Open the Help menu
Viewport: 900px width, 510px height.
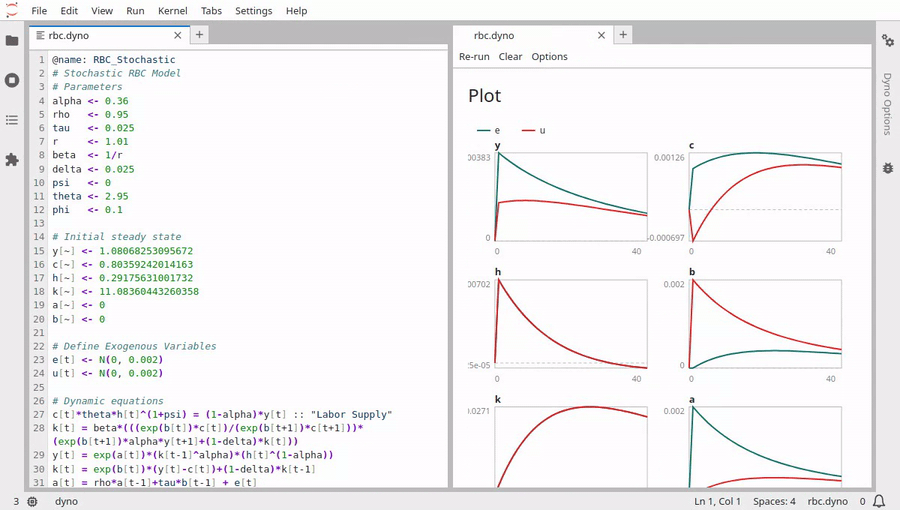pyautogui.click(x=297, y=11)
